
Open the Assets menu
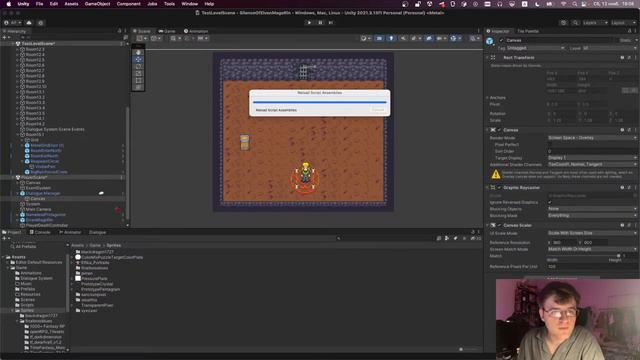point(71,4)
